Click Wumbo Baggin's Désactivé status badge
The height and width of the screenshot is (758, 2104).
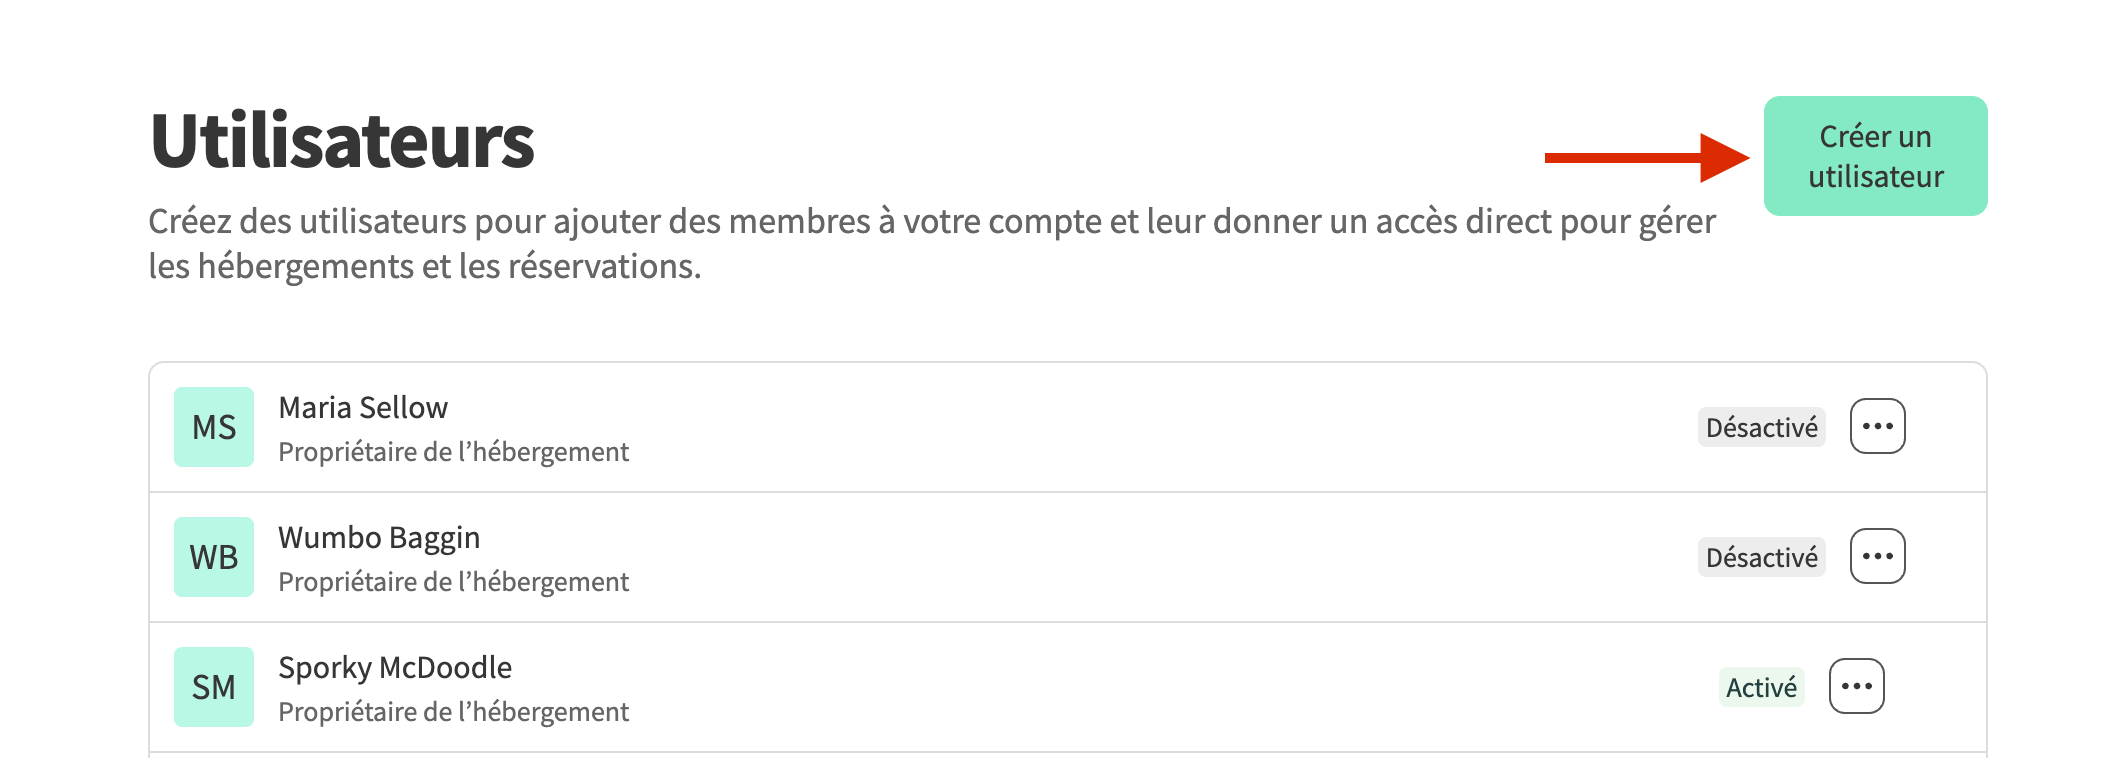click(1761, 558)
